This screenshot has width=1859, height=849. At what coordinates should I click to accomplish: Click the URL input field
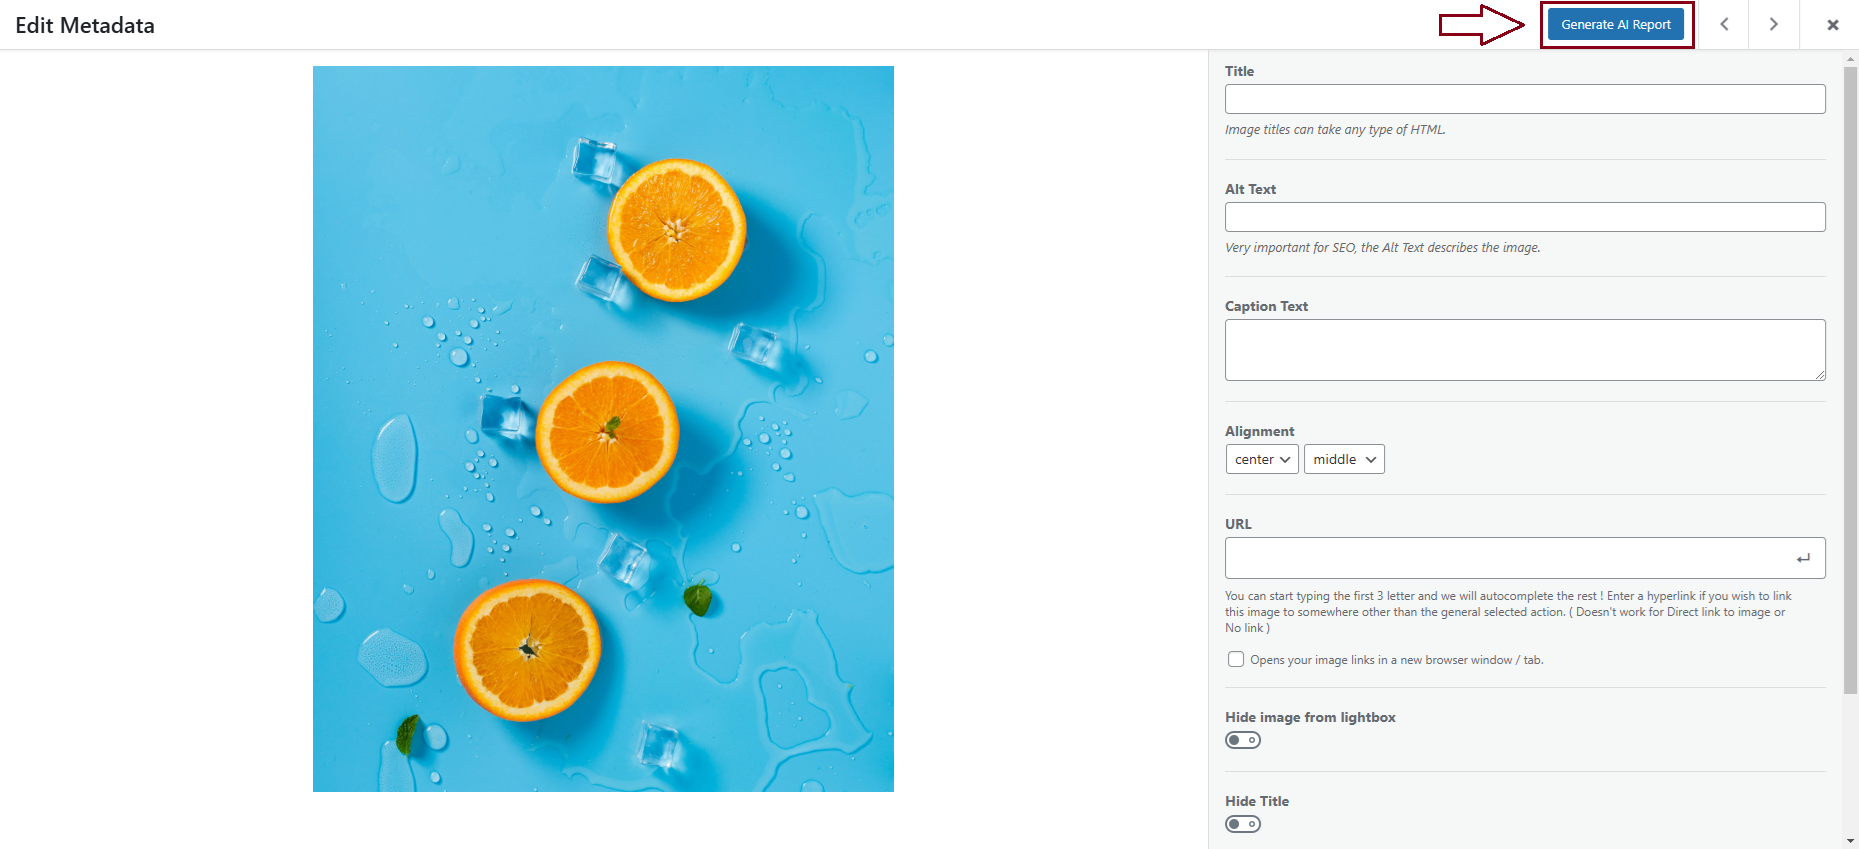(1505, 558)
